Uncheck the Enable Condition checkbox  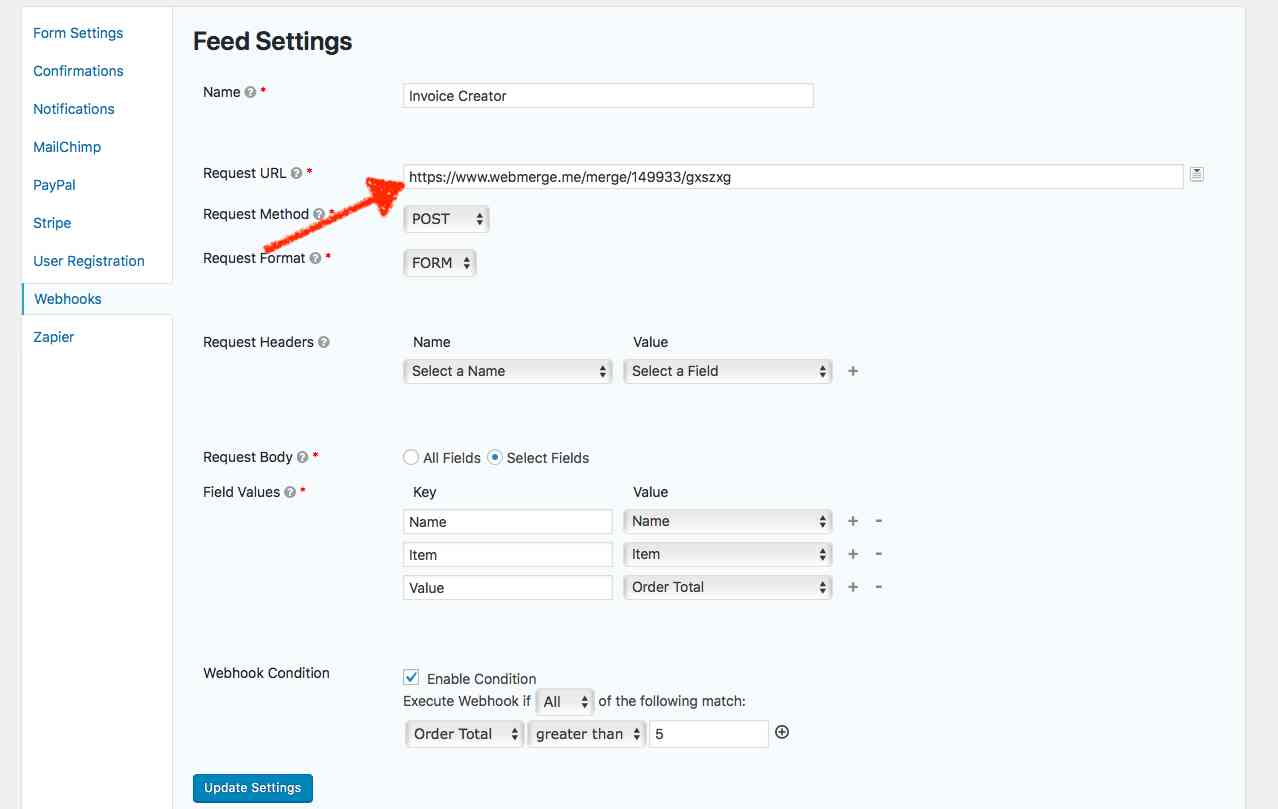[411, 678]
